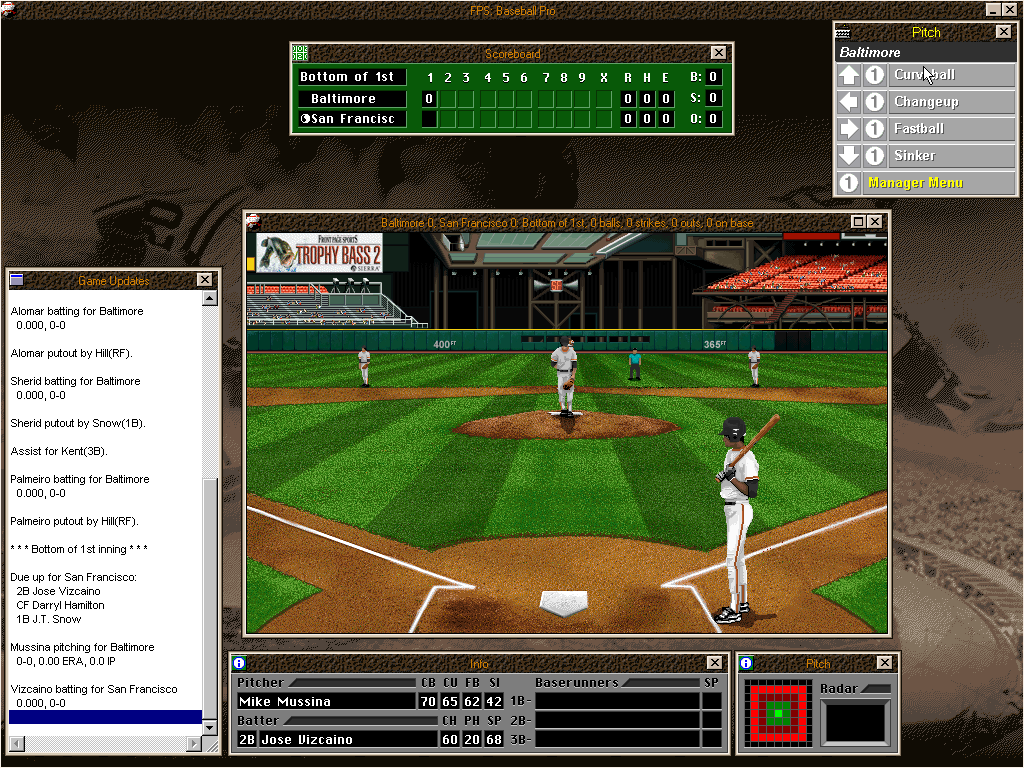Click 'CF Darryl Hamilton' in due up list
The image size is (1024, 768).
60,605
